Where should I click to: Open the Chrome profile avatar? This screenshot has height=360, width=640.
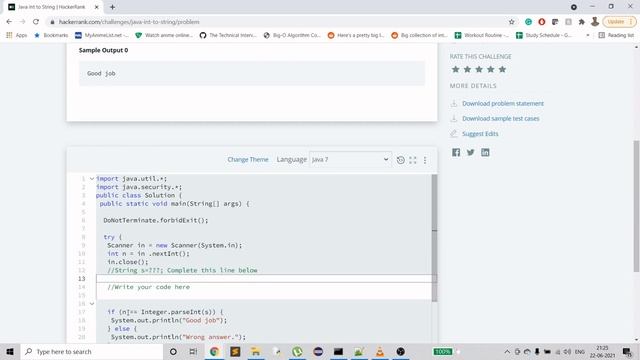click(595, 22)
